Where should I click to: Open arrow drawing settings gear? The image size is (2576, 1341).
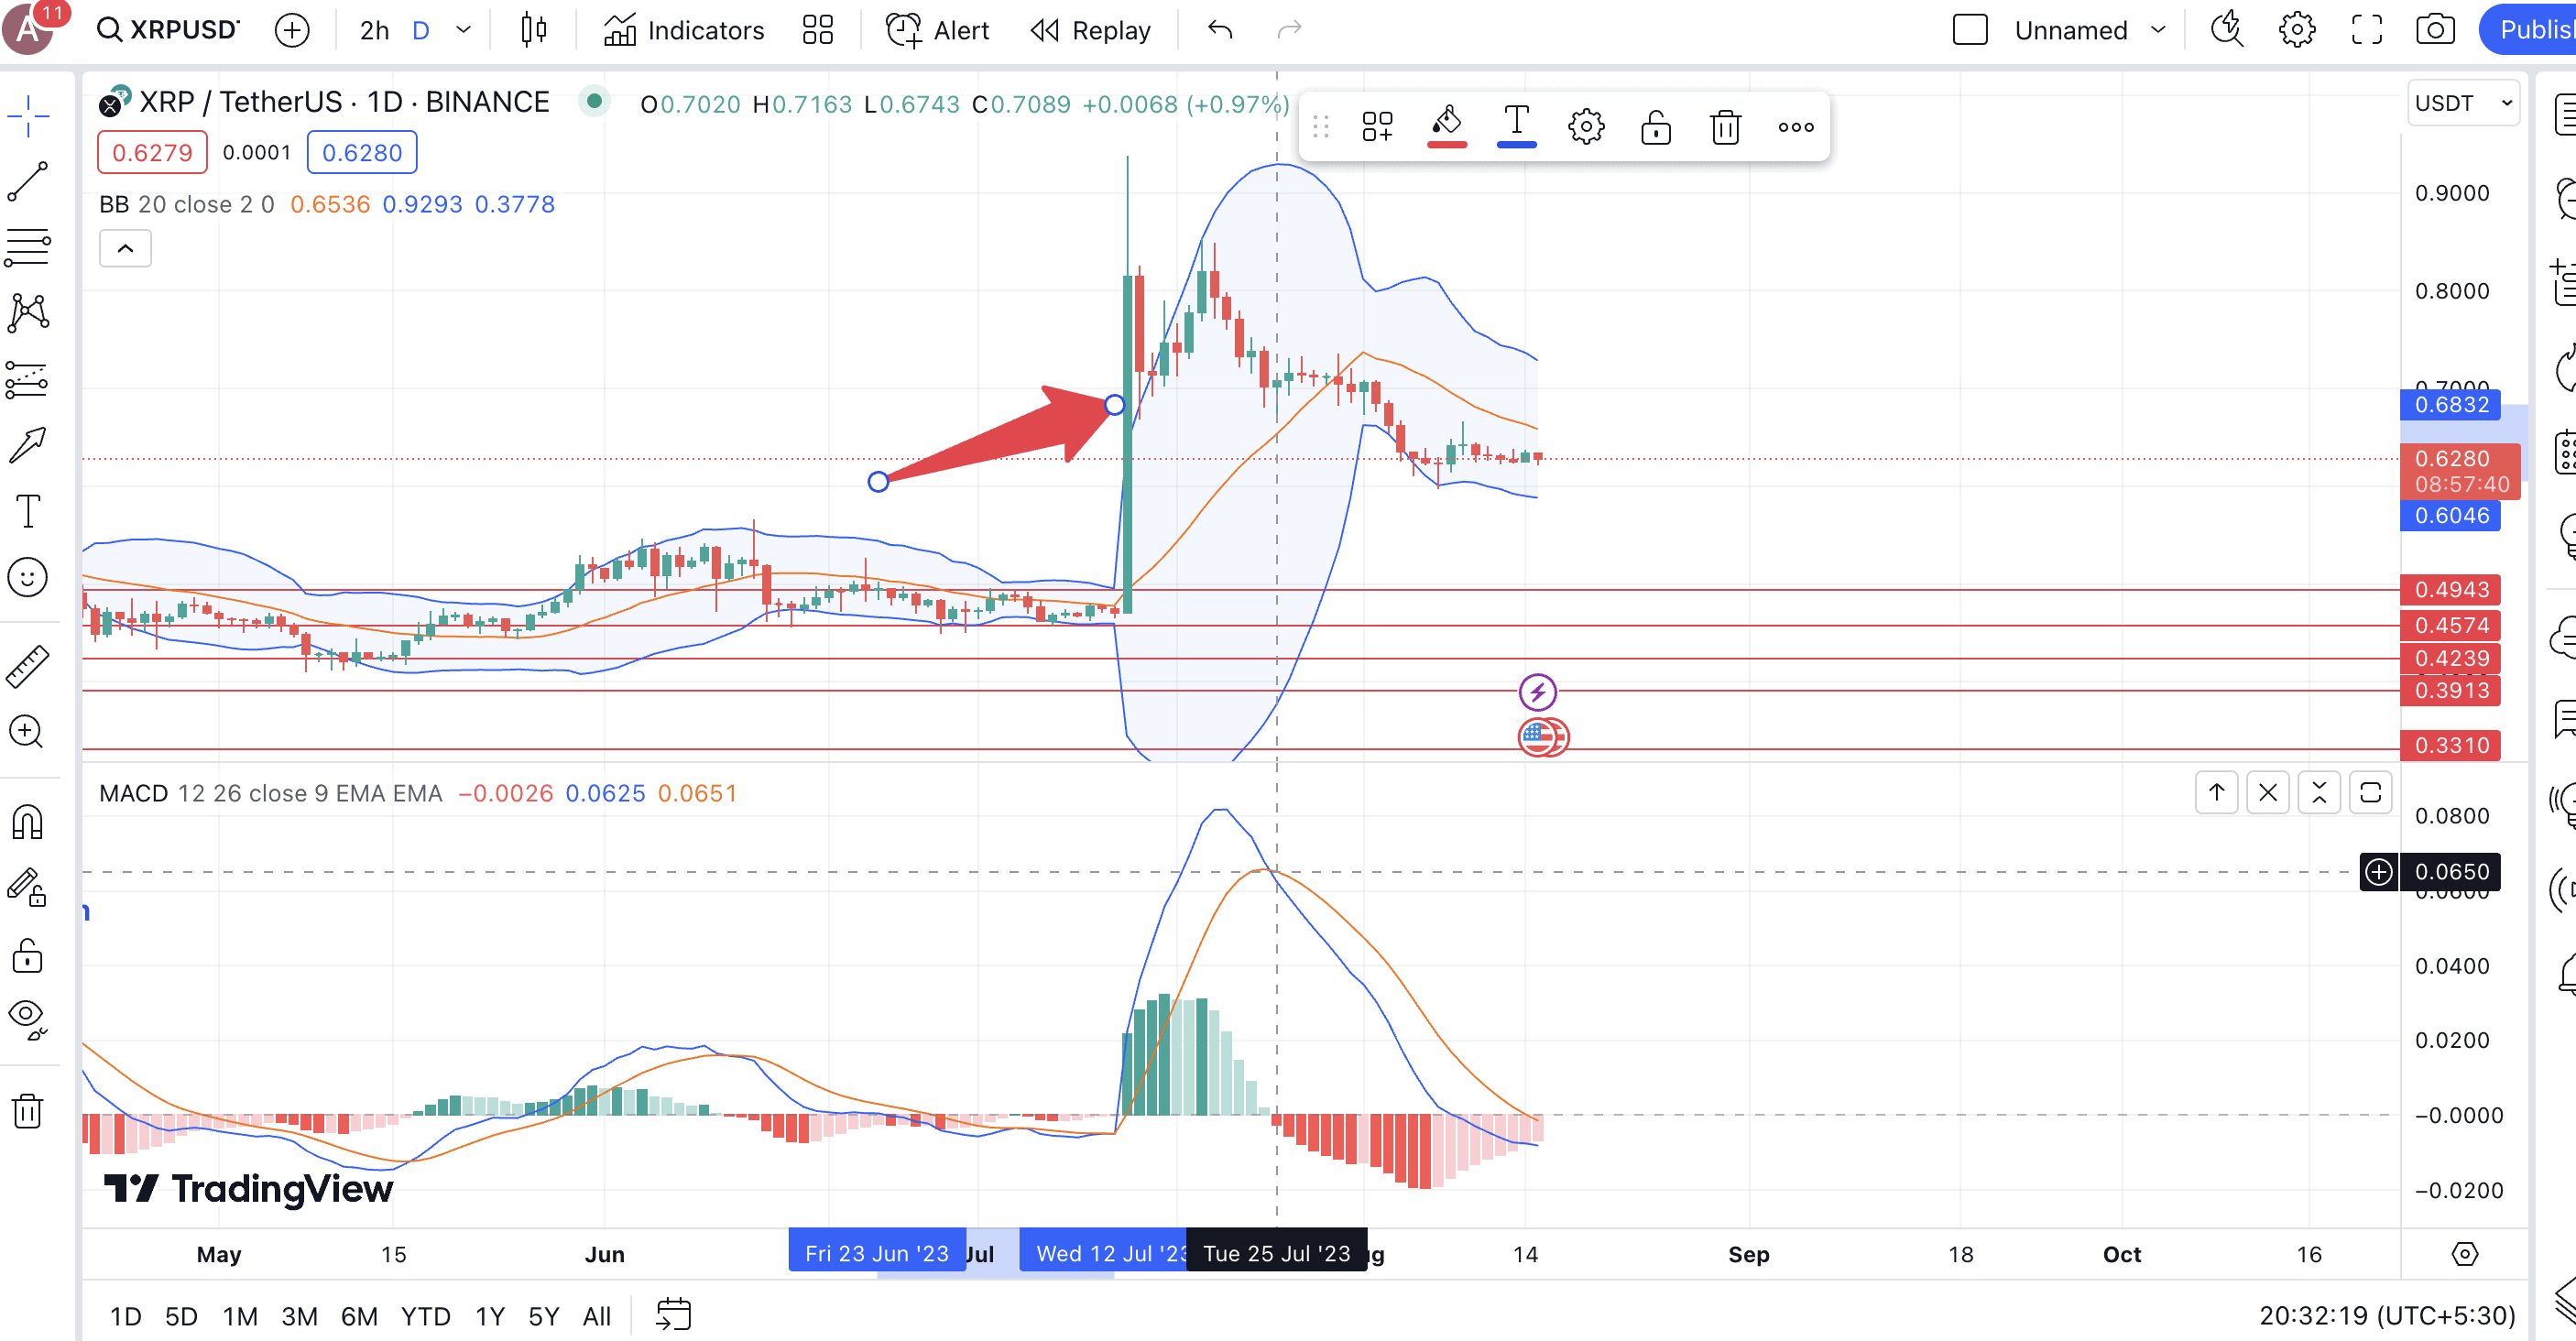tap(1586, 127)
